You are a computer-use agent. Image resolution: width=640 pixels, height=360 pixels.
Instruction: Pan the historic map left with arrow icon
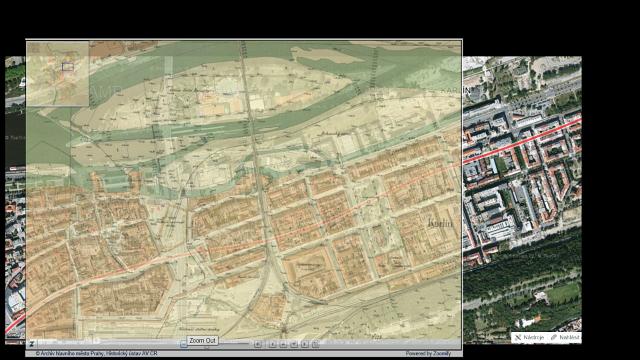tap(272, 344)
